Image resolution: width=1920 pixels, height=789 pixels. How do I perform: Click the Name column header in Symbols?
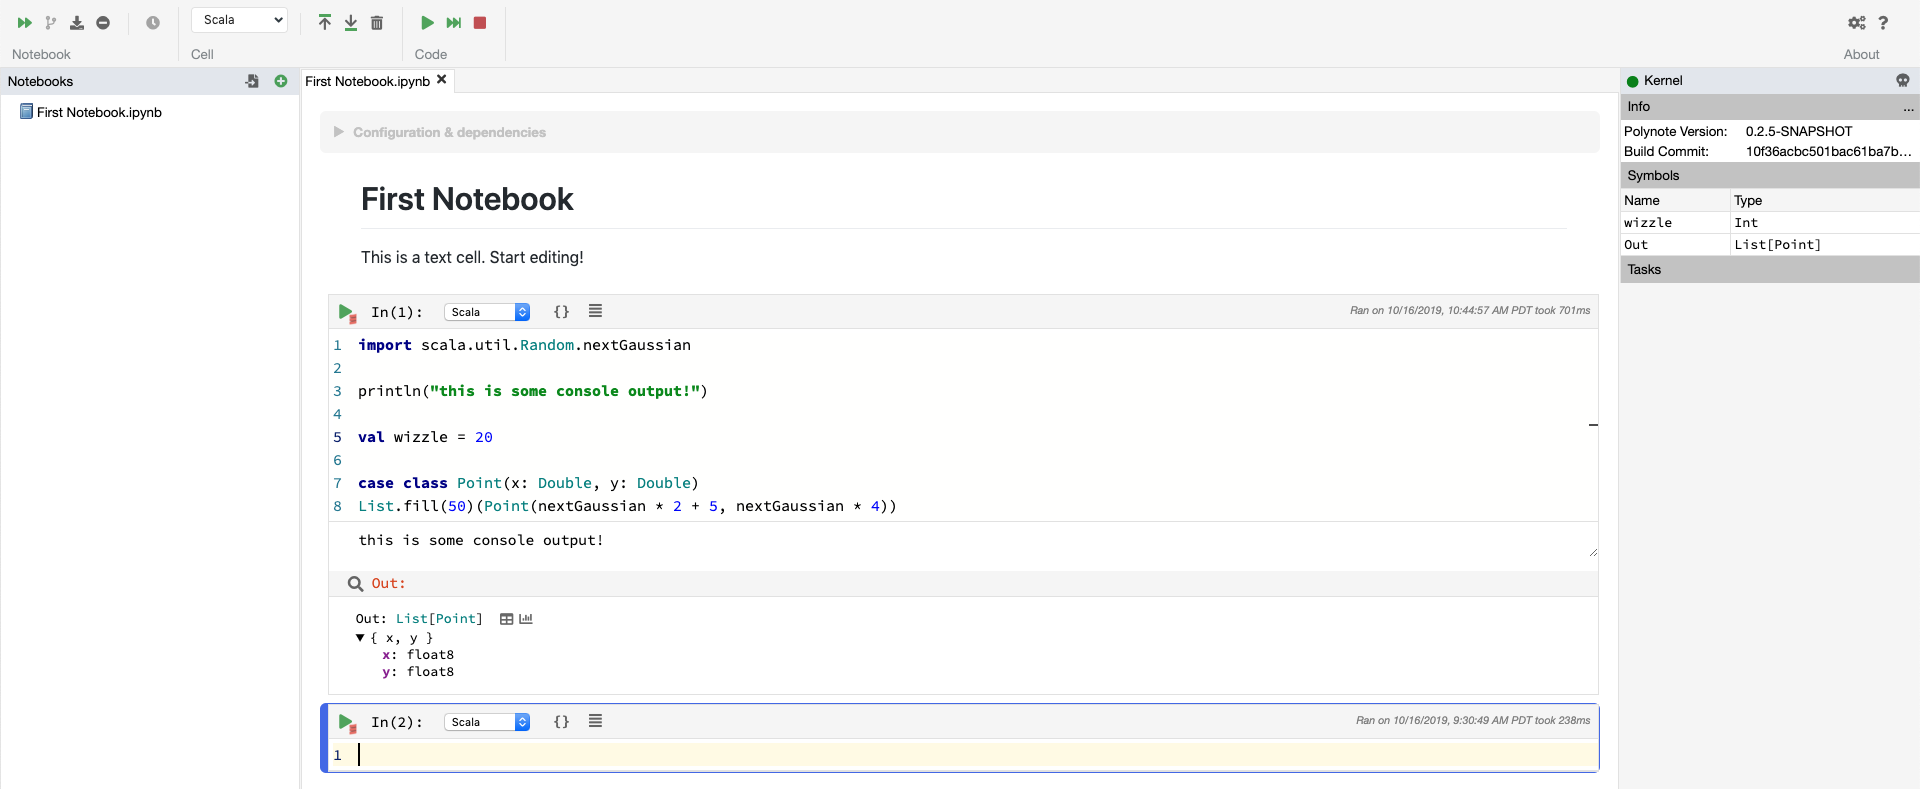tap(1642, 200)
